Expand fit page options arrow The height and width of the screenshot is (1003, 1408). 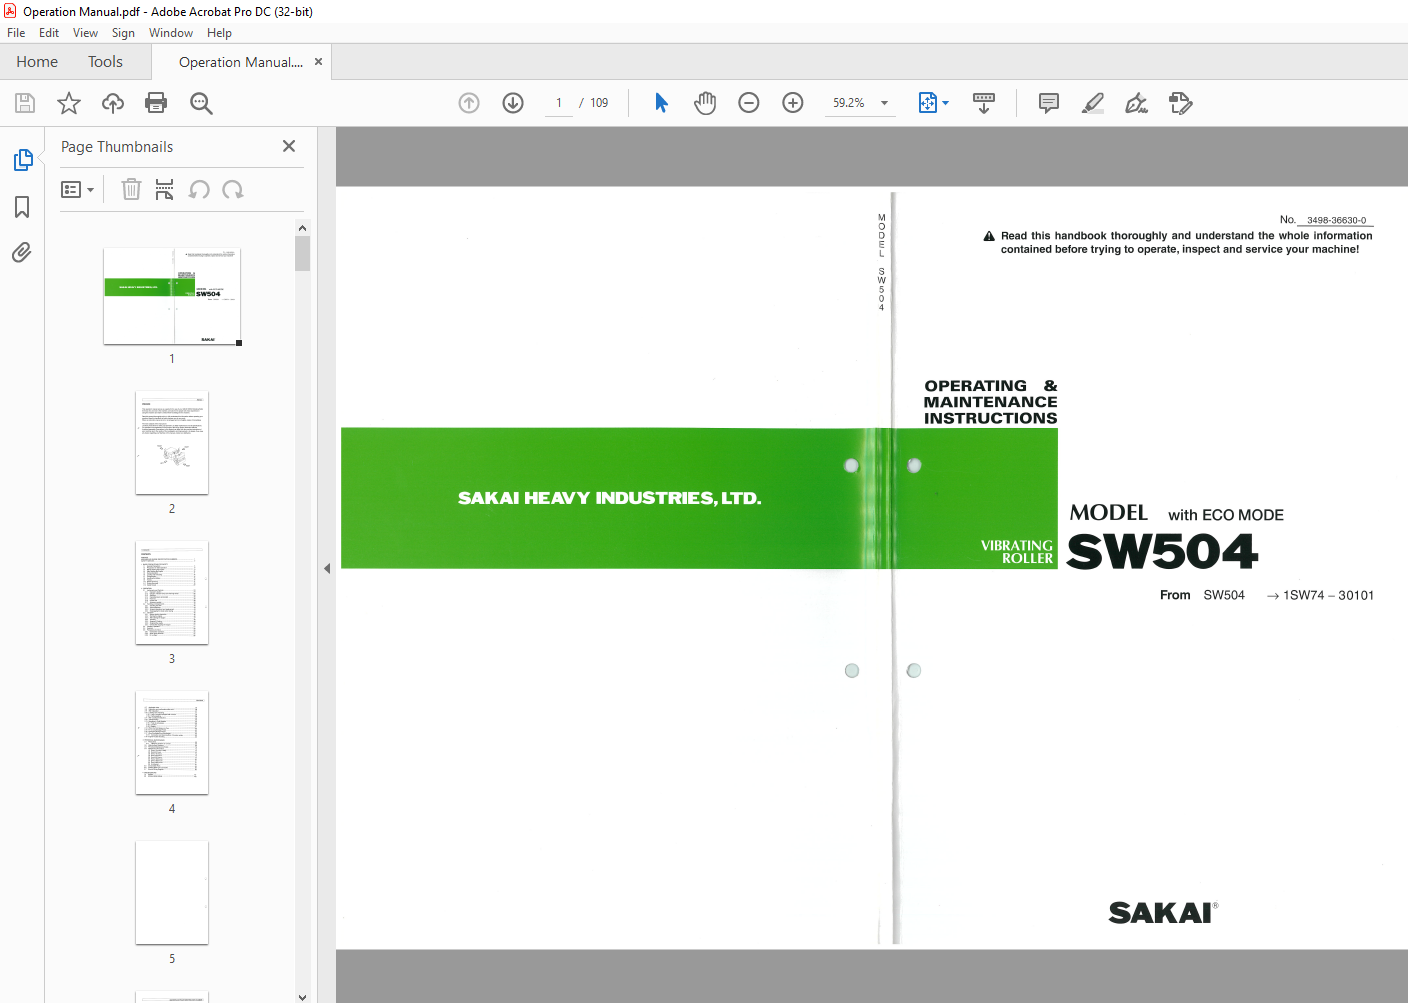pos(946,103)
